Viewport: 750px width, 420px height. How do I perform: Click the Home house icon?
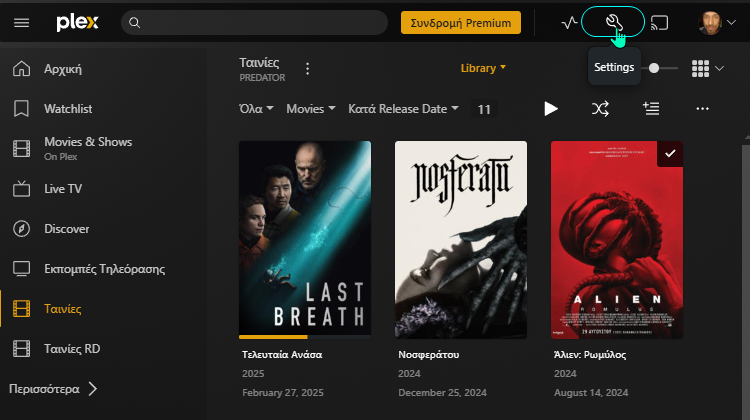[22, 69]
